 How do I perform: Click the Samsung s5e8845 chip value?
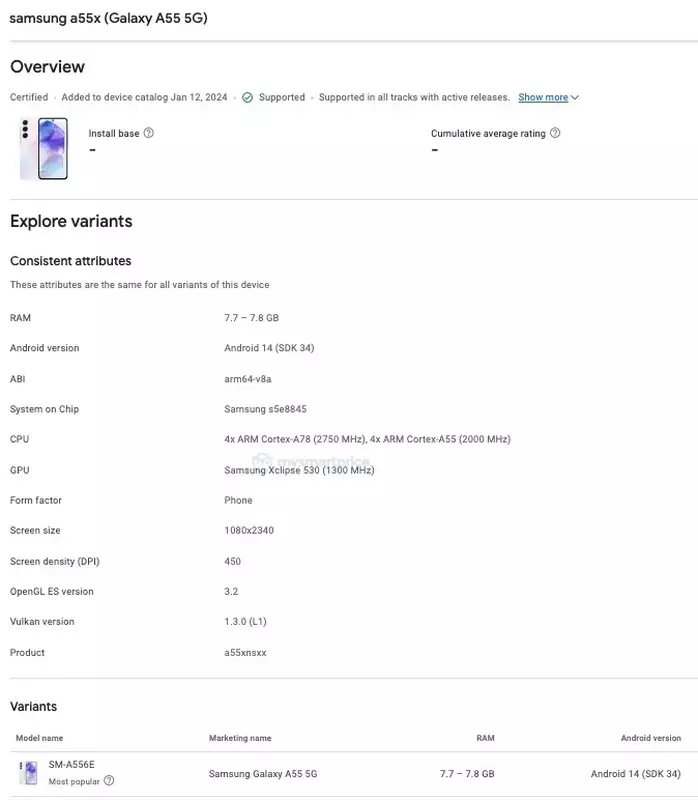point(266,409)
